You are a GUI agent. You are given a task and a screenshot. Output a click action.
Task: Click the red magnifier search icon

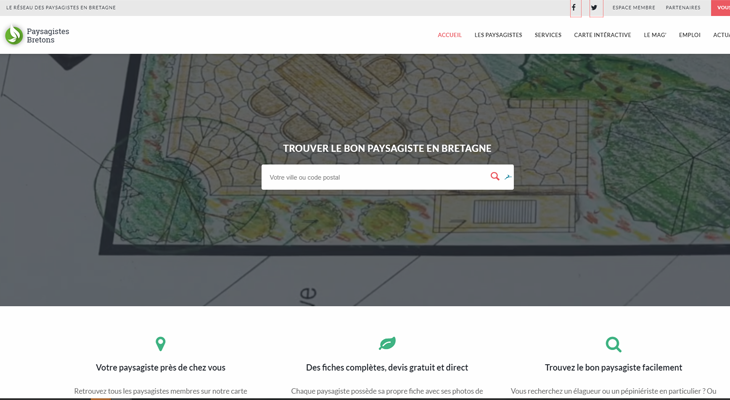(x=494, y=176)
